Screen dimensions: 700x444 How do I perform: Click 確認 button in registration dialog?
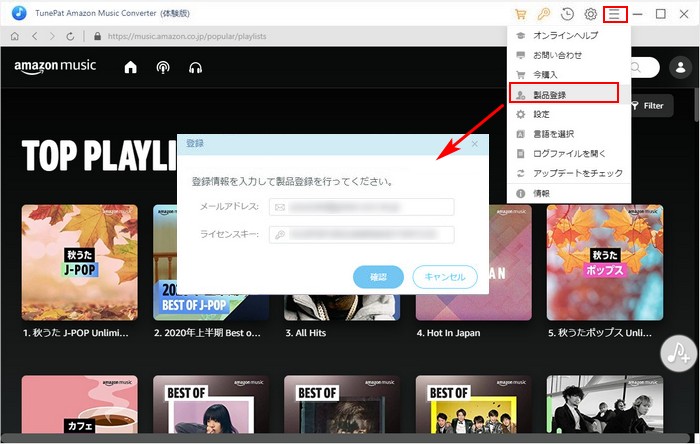378,277
